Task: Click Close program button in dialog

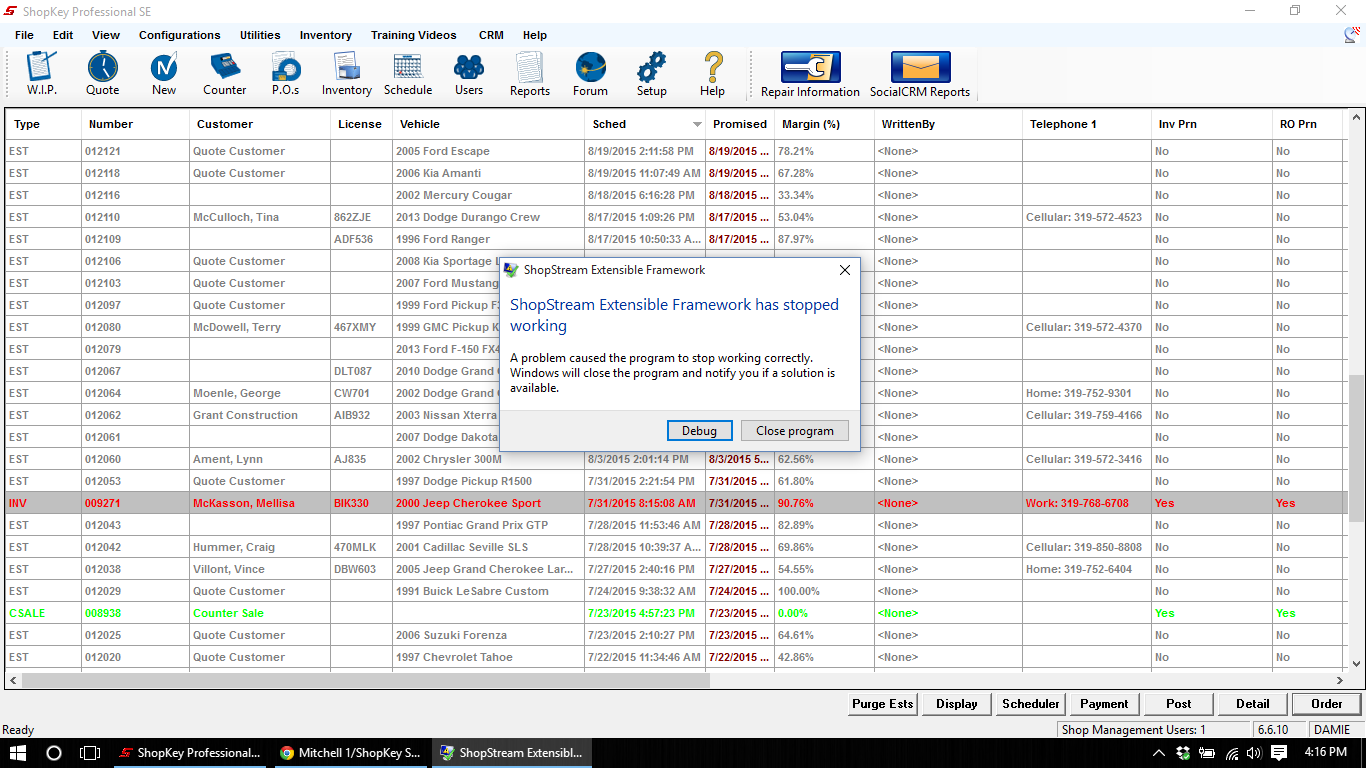Action: (x=795, y=431)
